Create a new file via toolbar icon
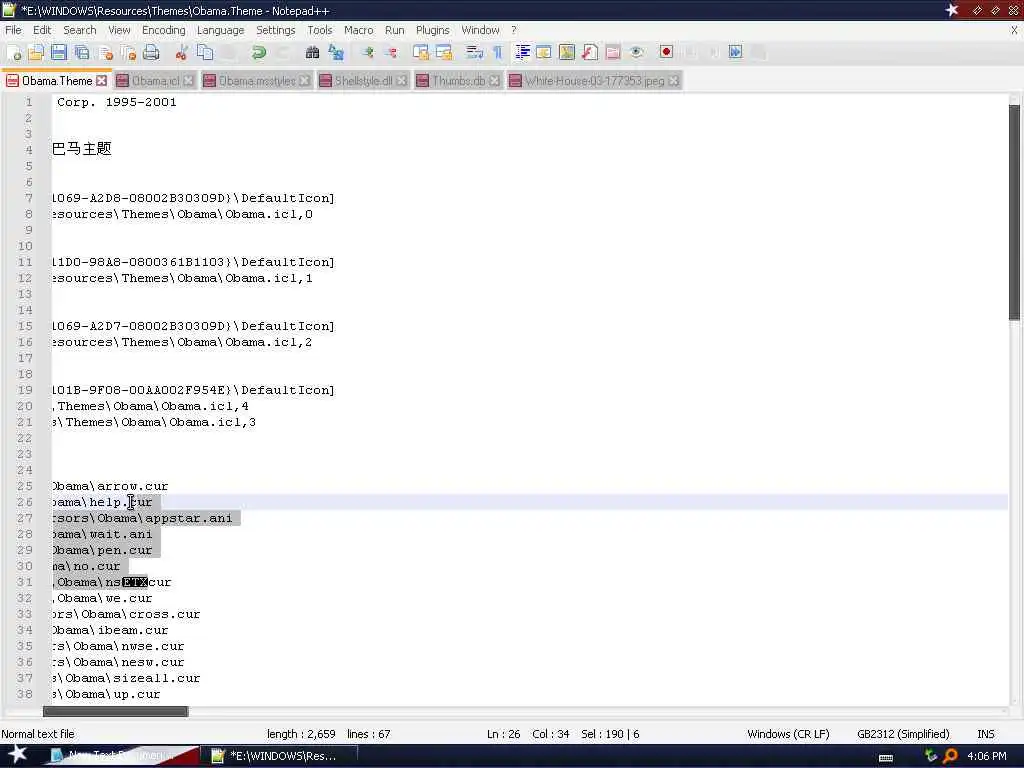This screenshot has width=1024, height=768. click(x=14, y=53)
